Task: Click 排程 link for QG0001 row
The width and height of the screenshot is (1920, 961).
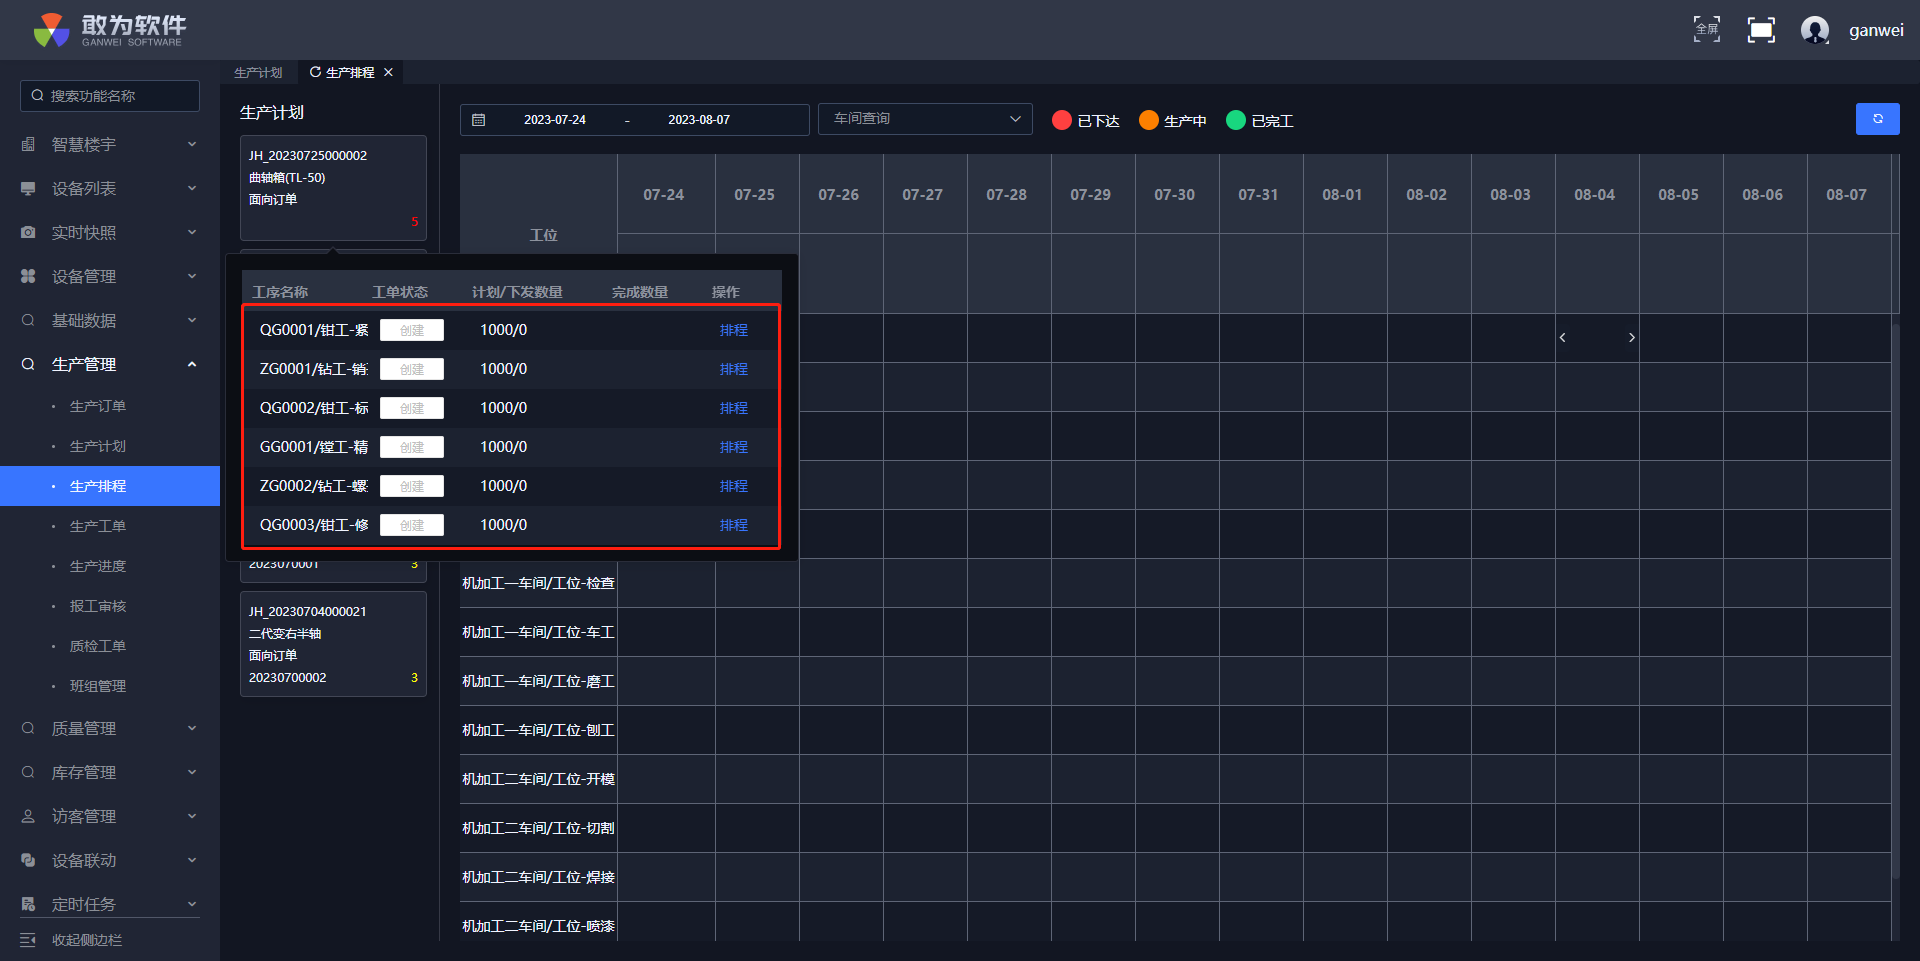Action: [x=733, y=330]
